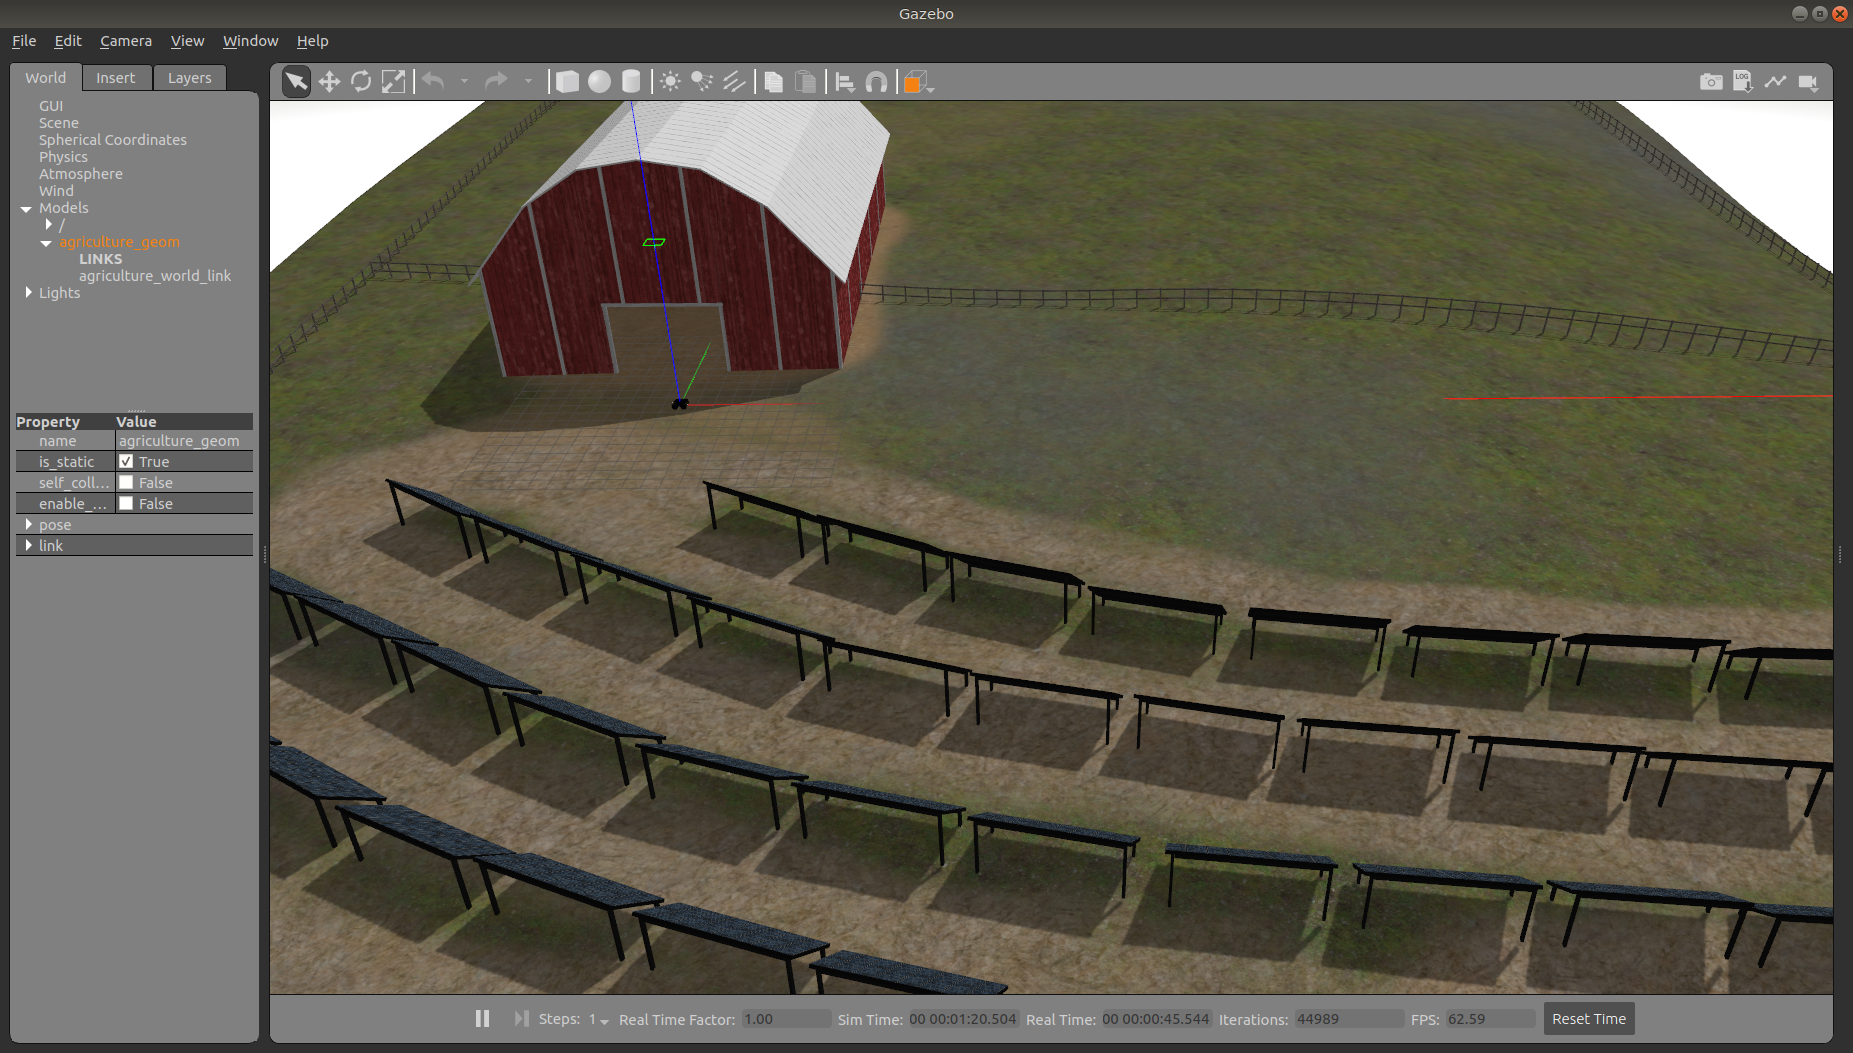Toggle the enable_wind checkbox

[x=126, y=504]
